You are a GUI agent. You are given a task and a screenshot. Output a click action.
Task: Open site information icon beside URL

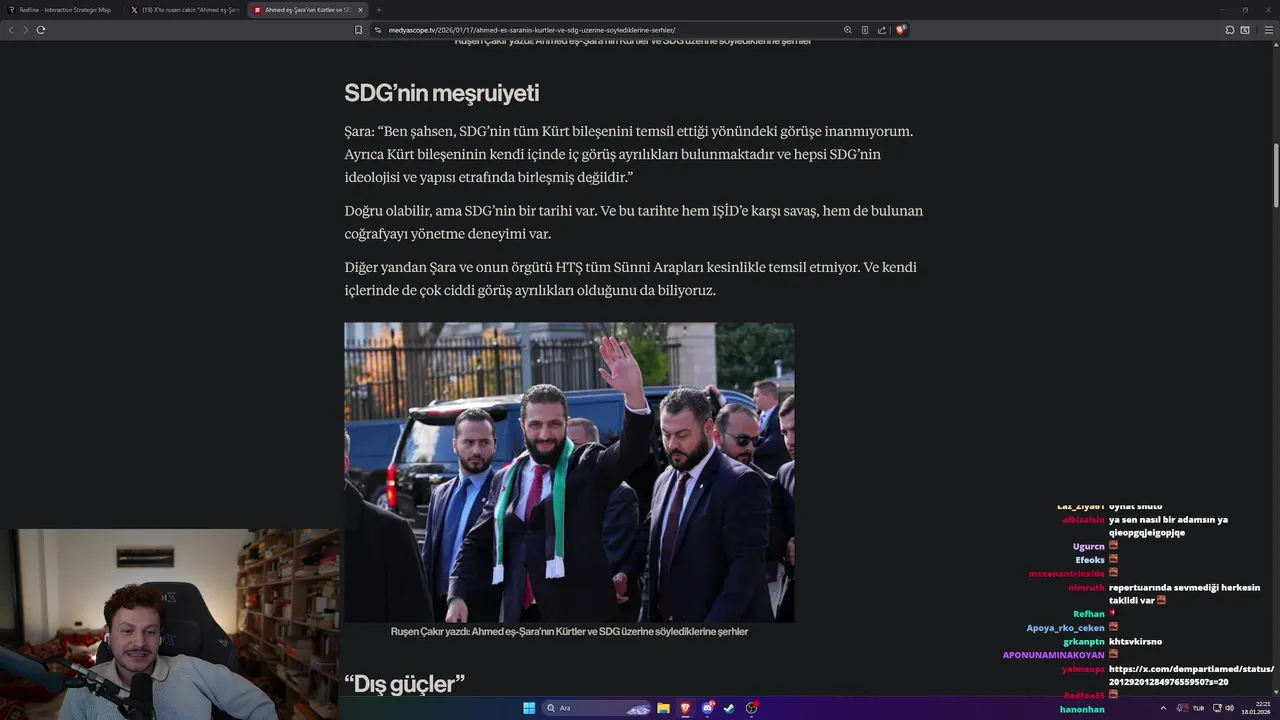378,30
